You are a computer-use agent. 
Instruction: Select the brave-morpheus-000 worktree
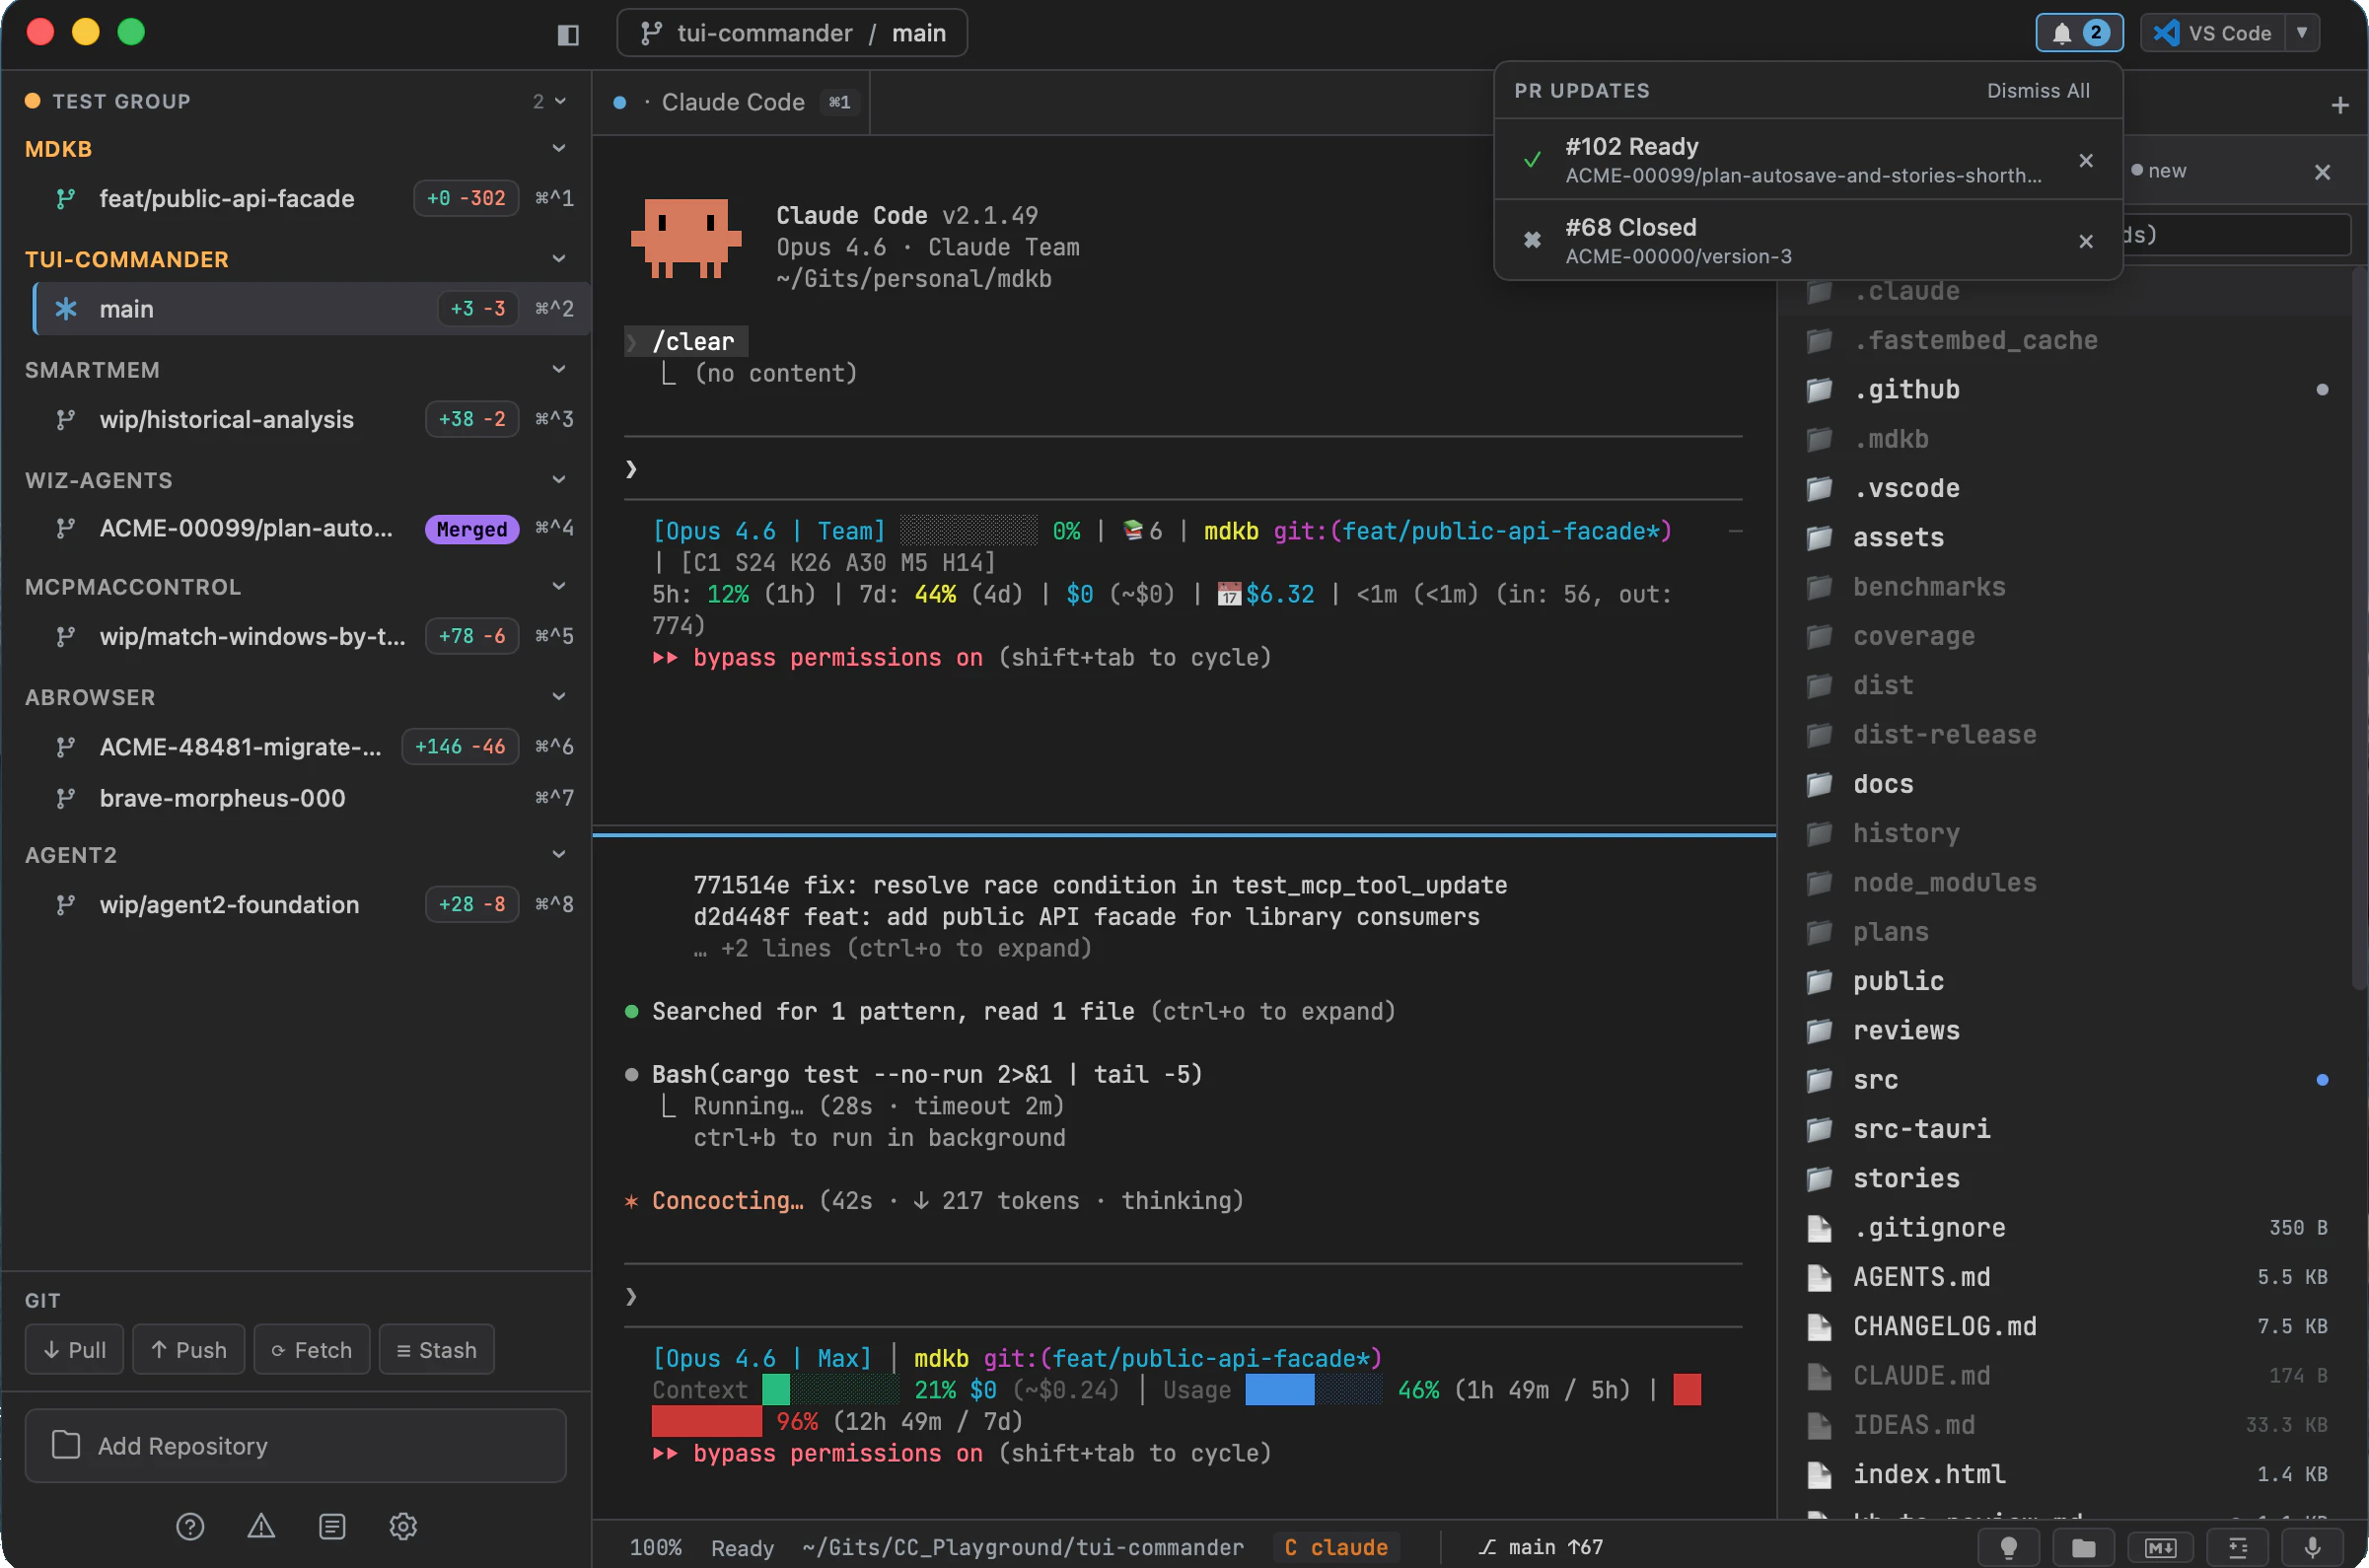pos(221,797)
